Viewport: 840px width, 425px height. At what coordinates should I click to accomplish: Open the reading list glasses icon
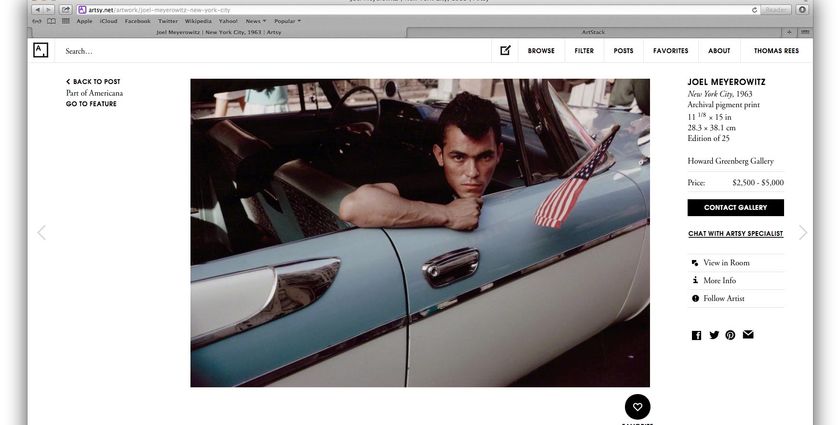37,21
